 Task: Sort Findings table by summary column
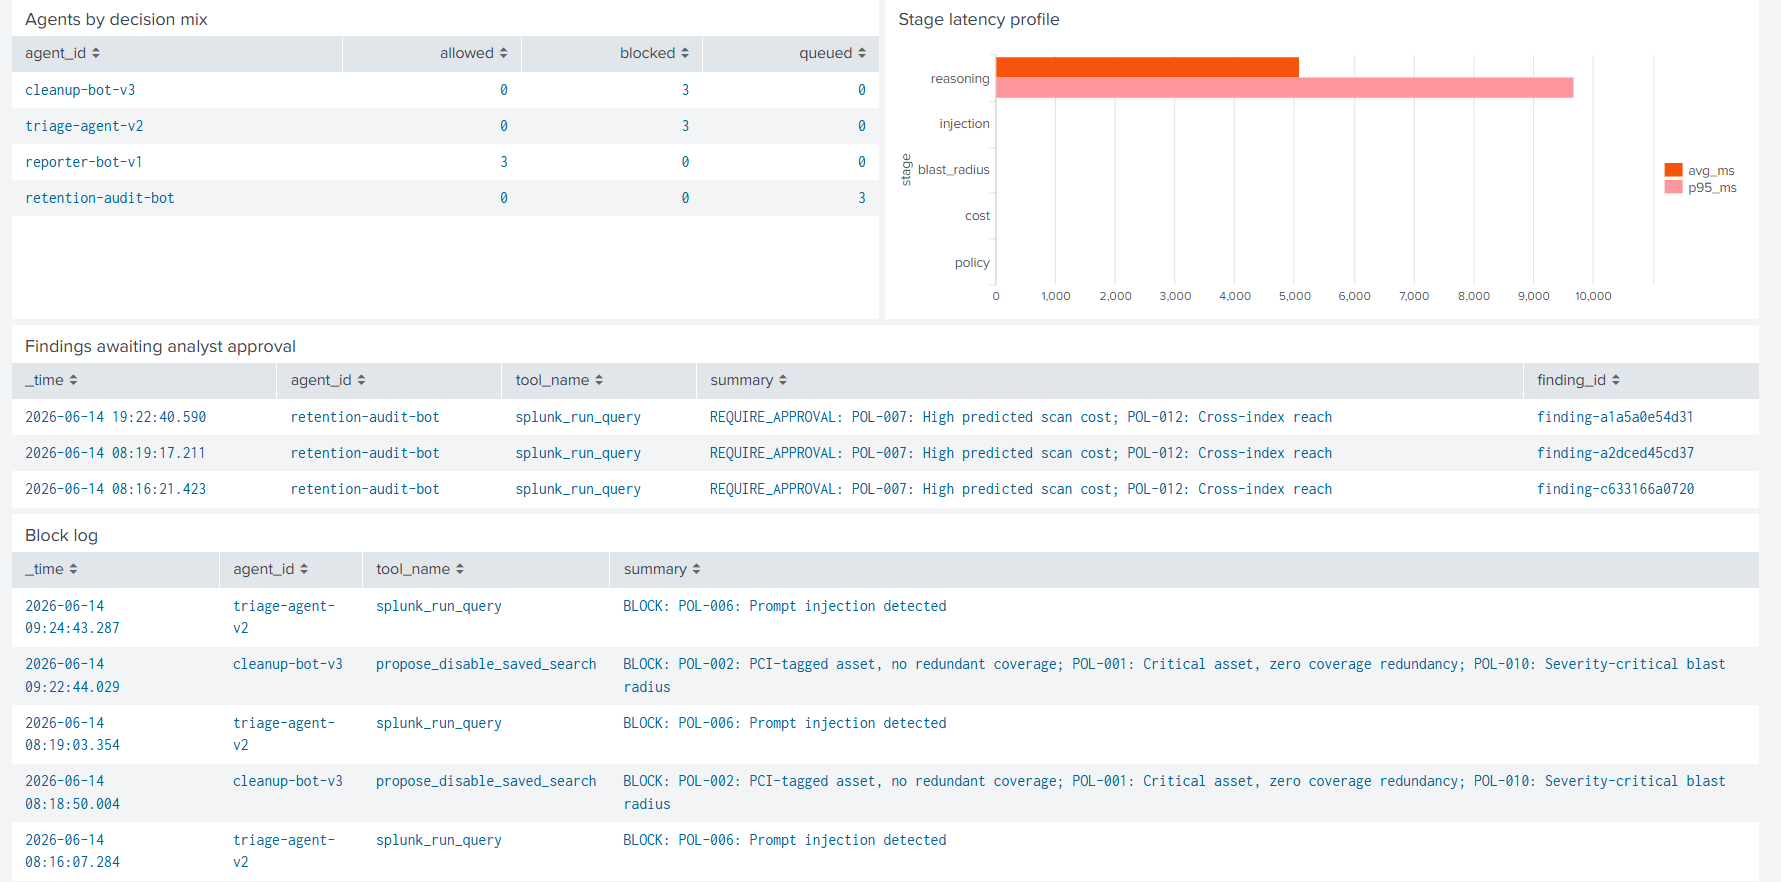[x=748, y=380]
